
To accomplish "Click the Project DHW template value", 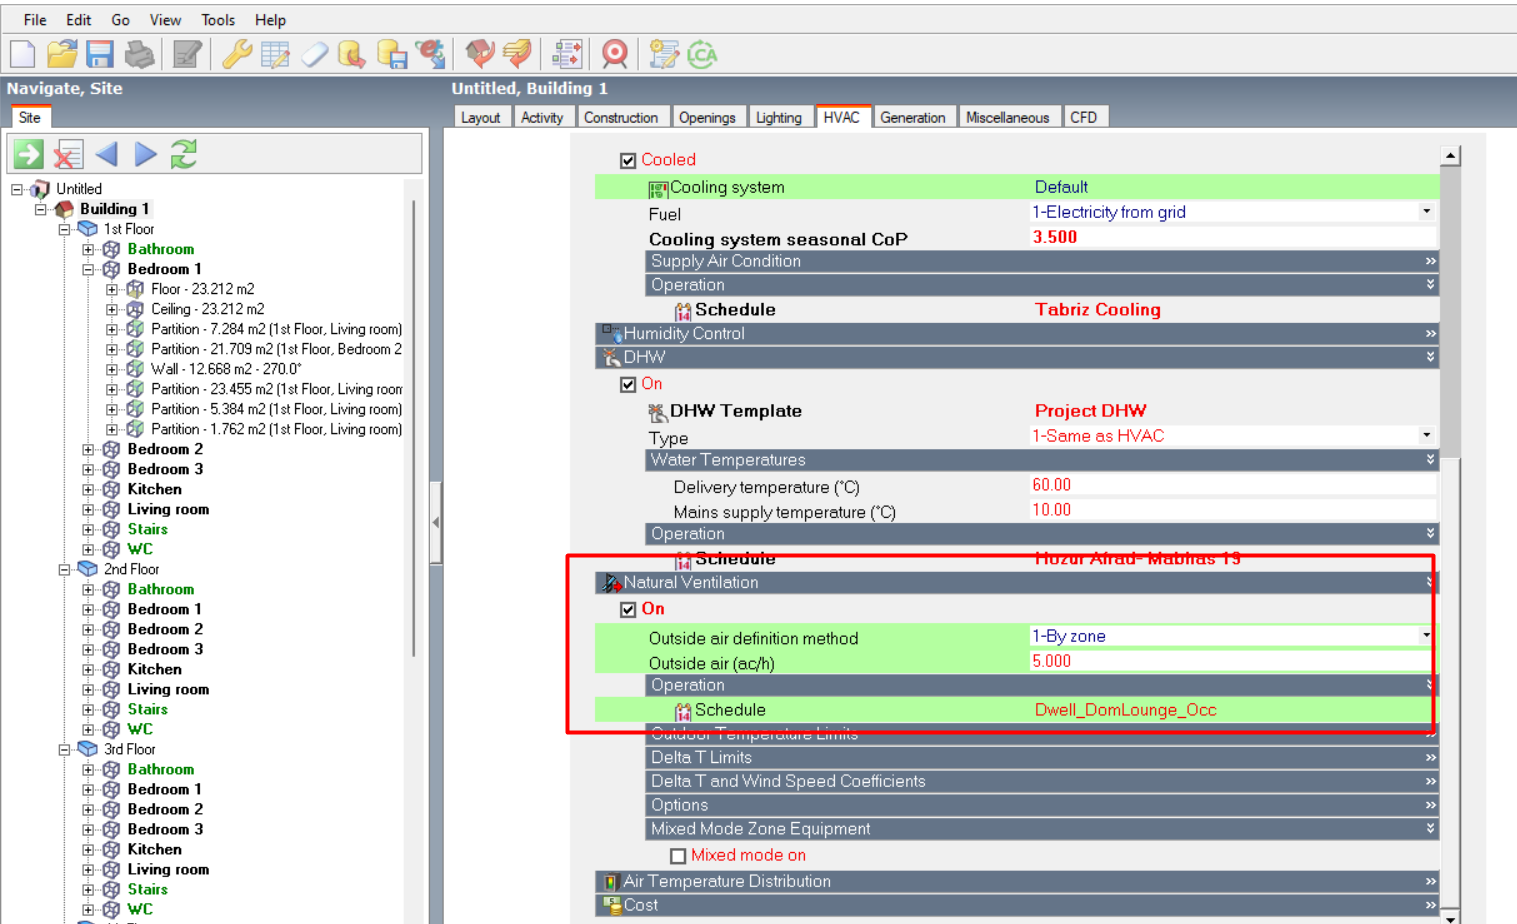I will pyautogui.click(x=1091, y=411).
